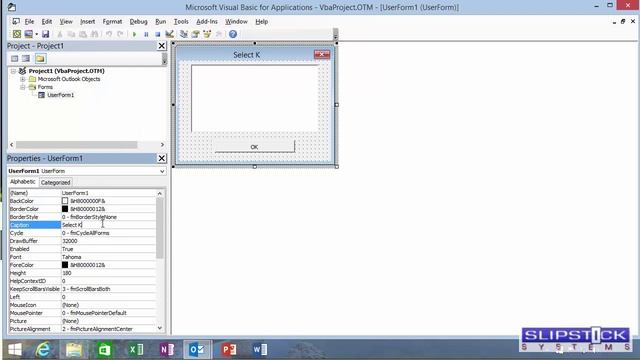Click the Redo toolbar icon
The height and width of the screenshot is (360, 640).
tap(120, 34)
